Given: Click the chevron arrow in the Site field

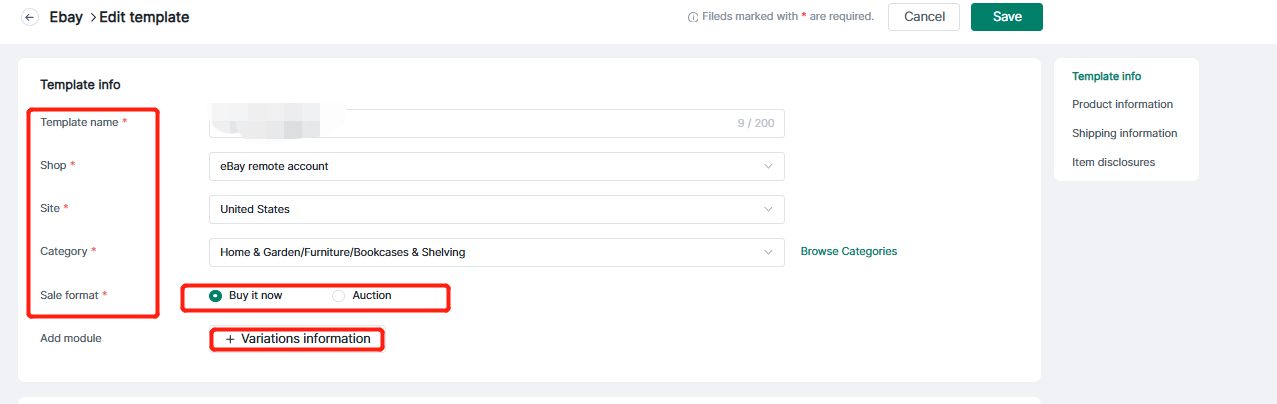Looking at the screenshot, I should [768, 209].
